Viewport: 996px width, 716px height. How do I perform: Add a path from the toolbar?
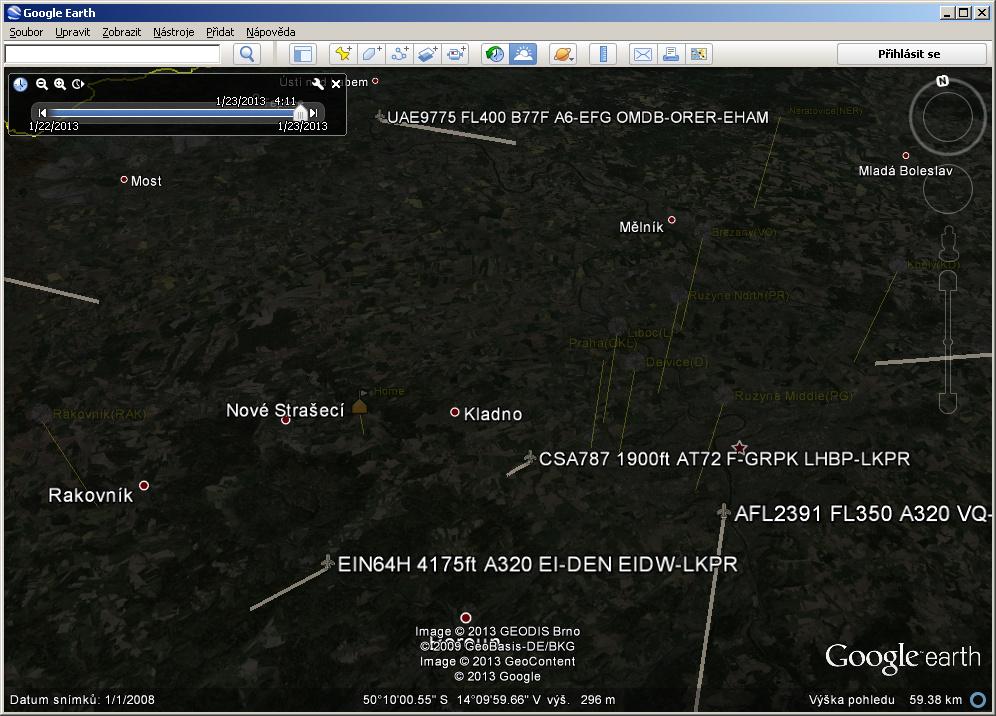pyautogui.click(x=400, y=54)
